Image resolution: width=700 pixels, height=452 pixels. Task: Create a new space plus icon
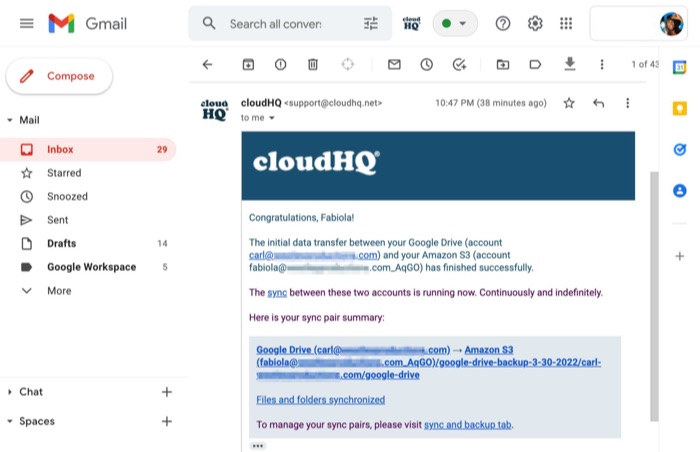tap(167, 421)
